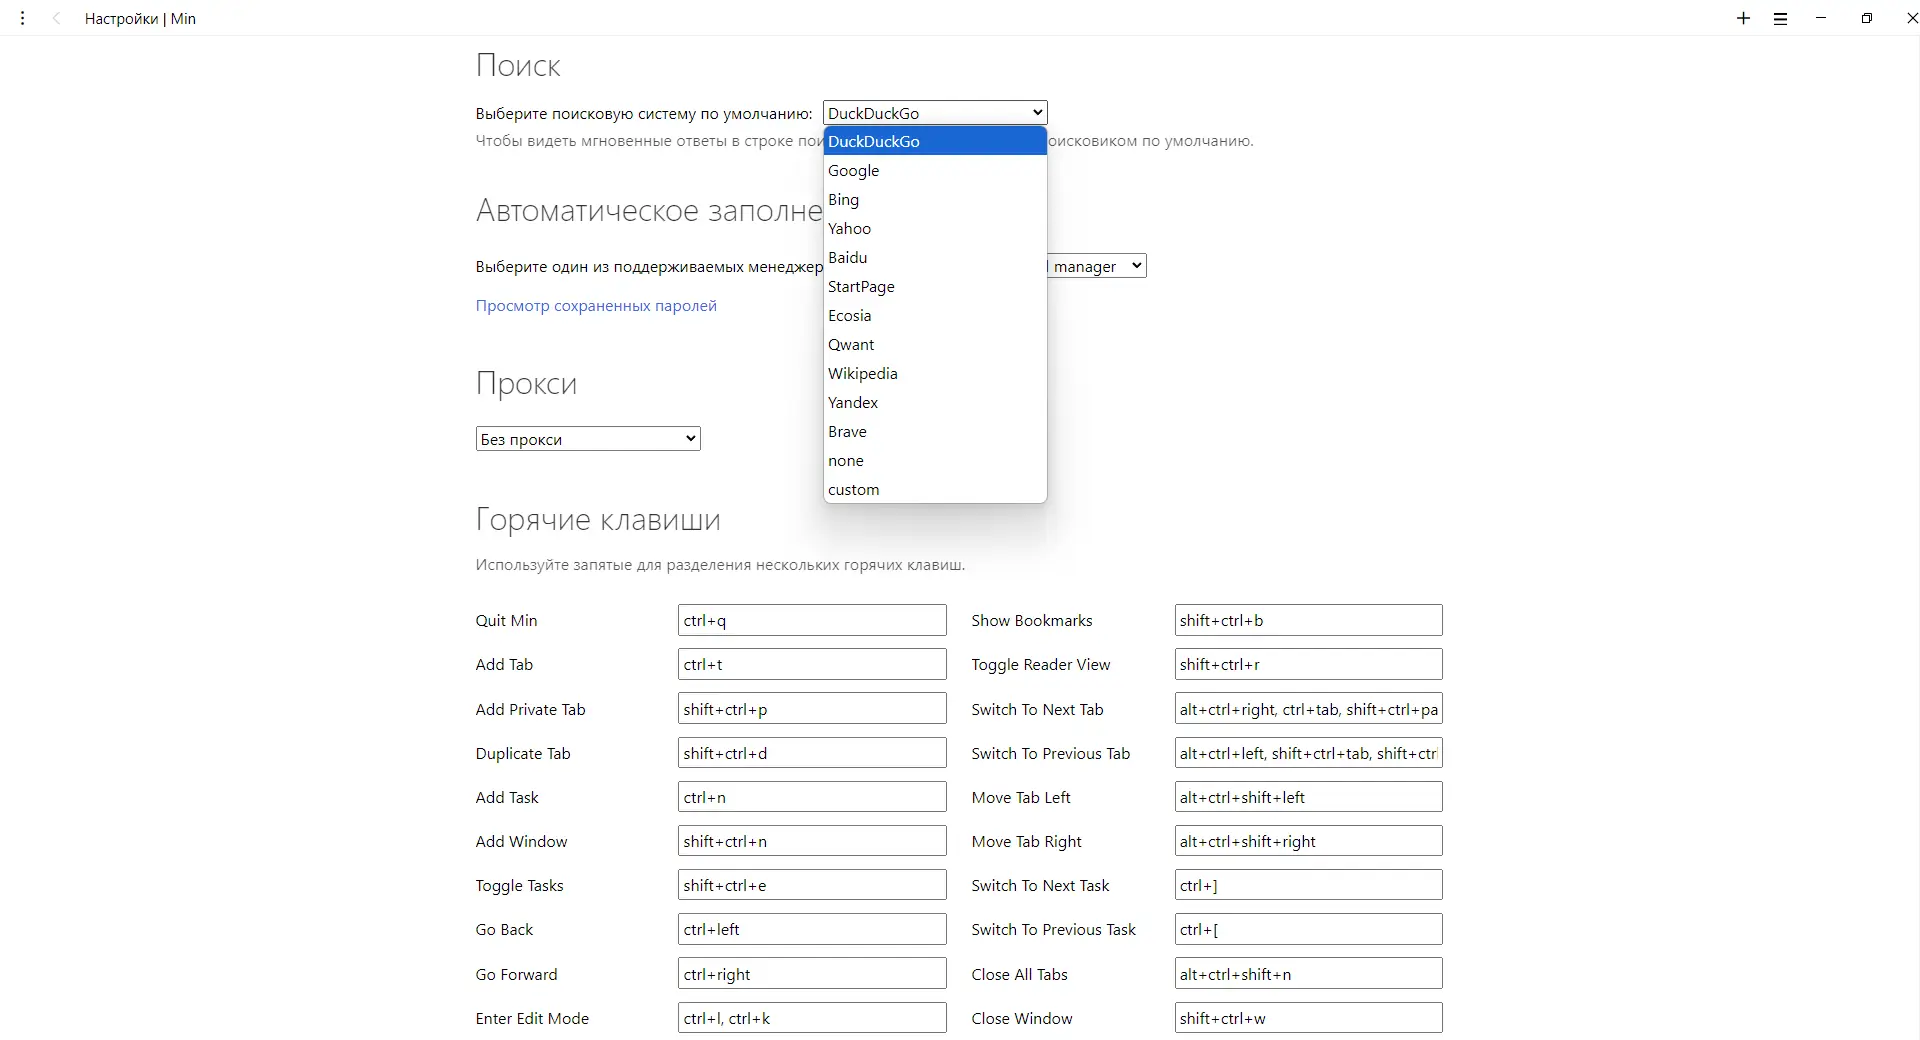Screen dimensions: 1920x1040
Task: Open the password manager dropdown
Action: click(x=1096, y=266)
